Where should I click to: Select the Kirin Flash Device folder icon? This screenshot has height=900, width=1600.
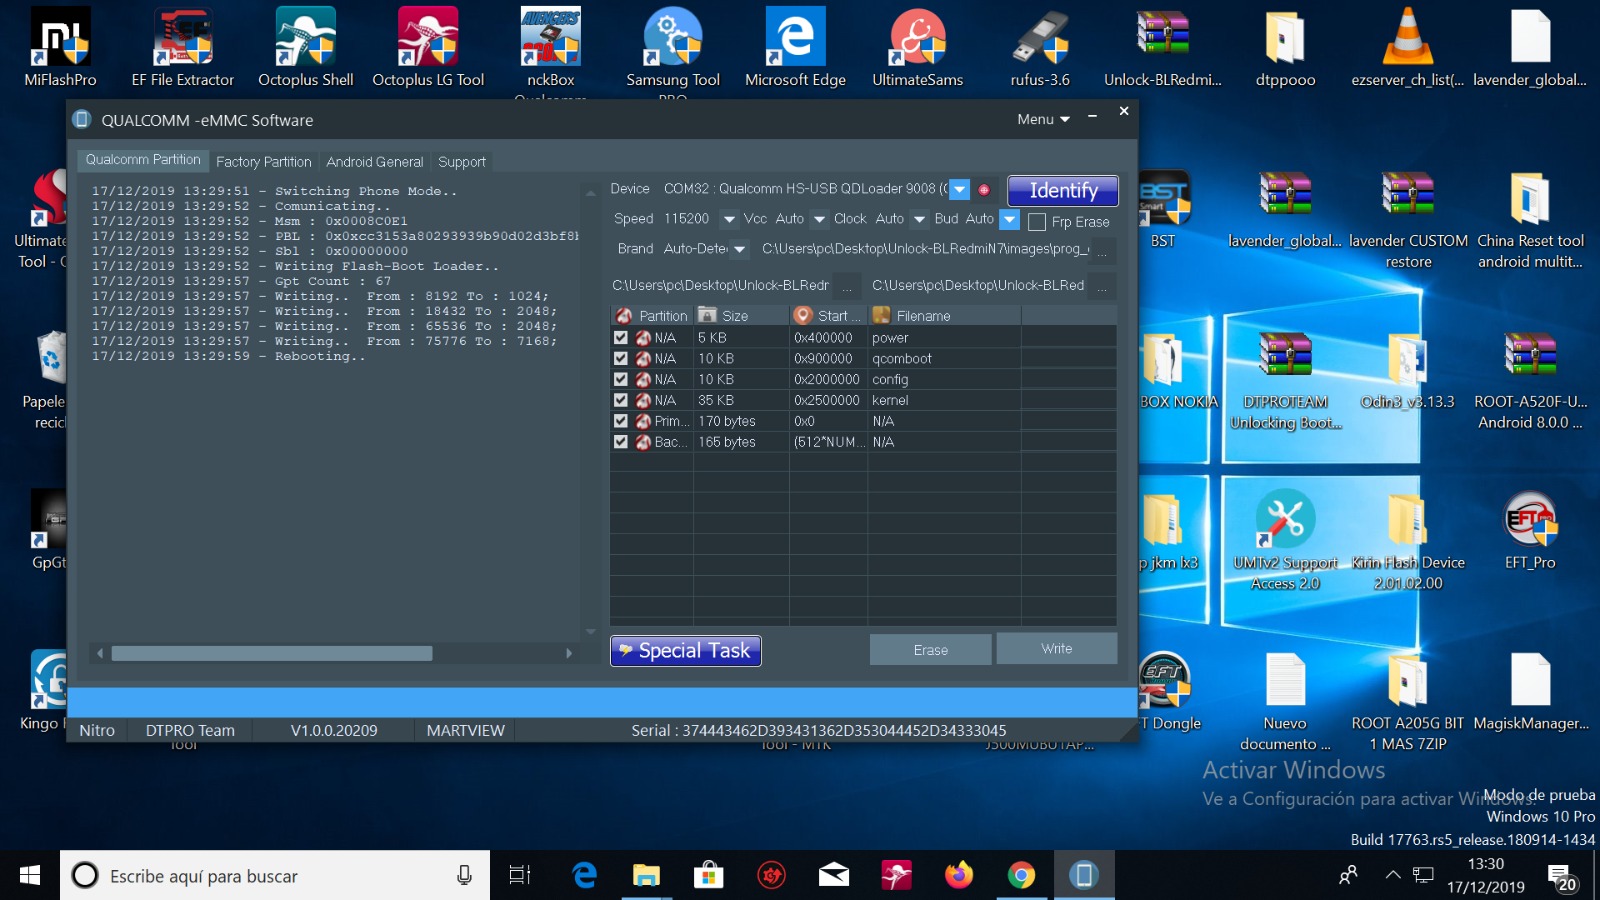click(x=1408, y=540)
